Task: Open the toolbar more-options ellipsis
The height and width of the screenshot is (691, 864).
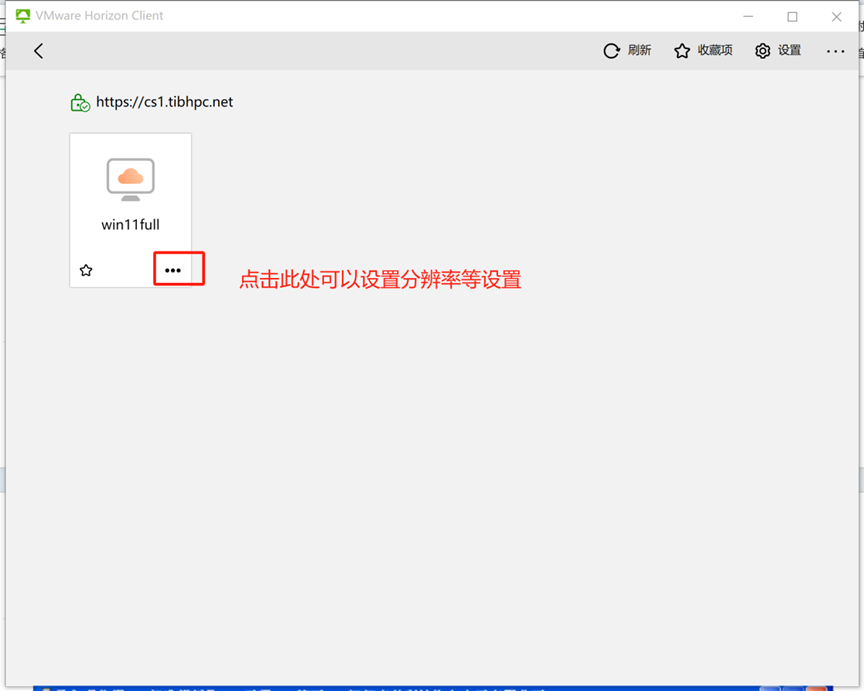Action: click(x=835, y=51)
